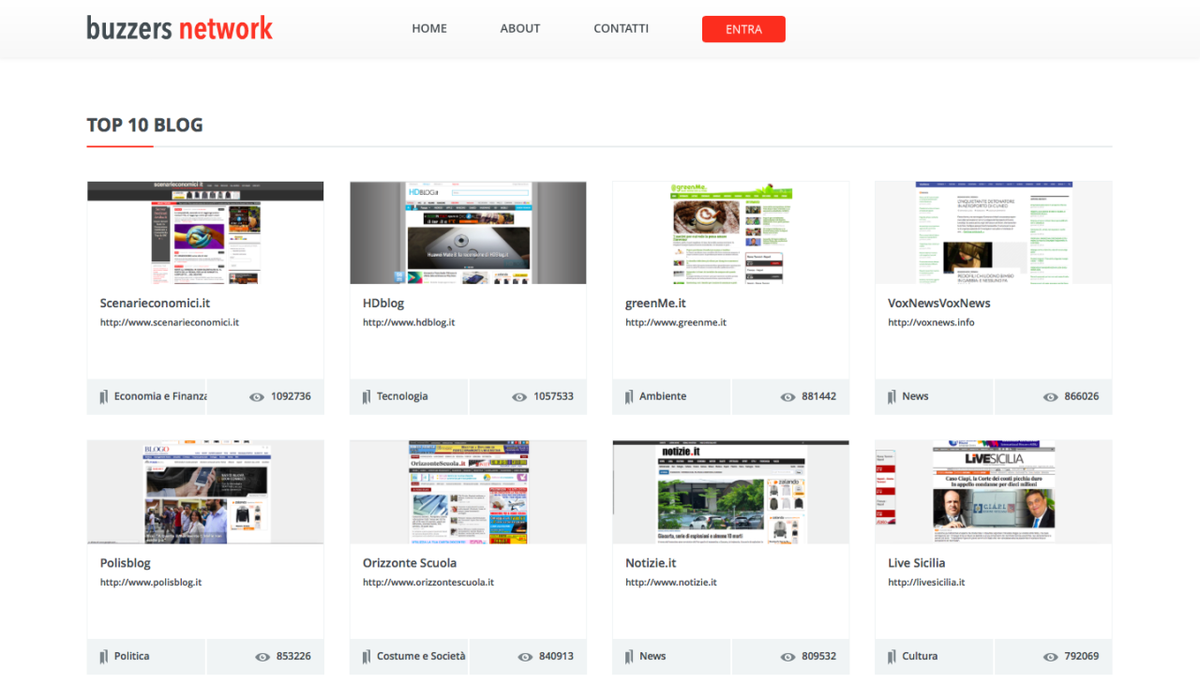The width and height of the screenshot is (1200, 698).
Task: Click the red ENTRA button
Action: (x=744, y=29)
